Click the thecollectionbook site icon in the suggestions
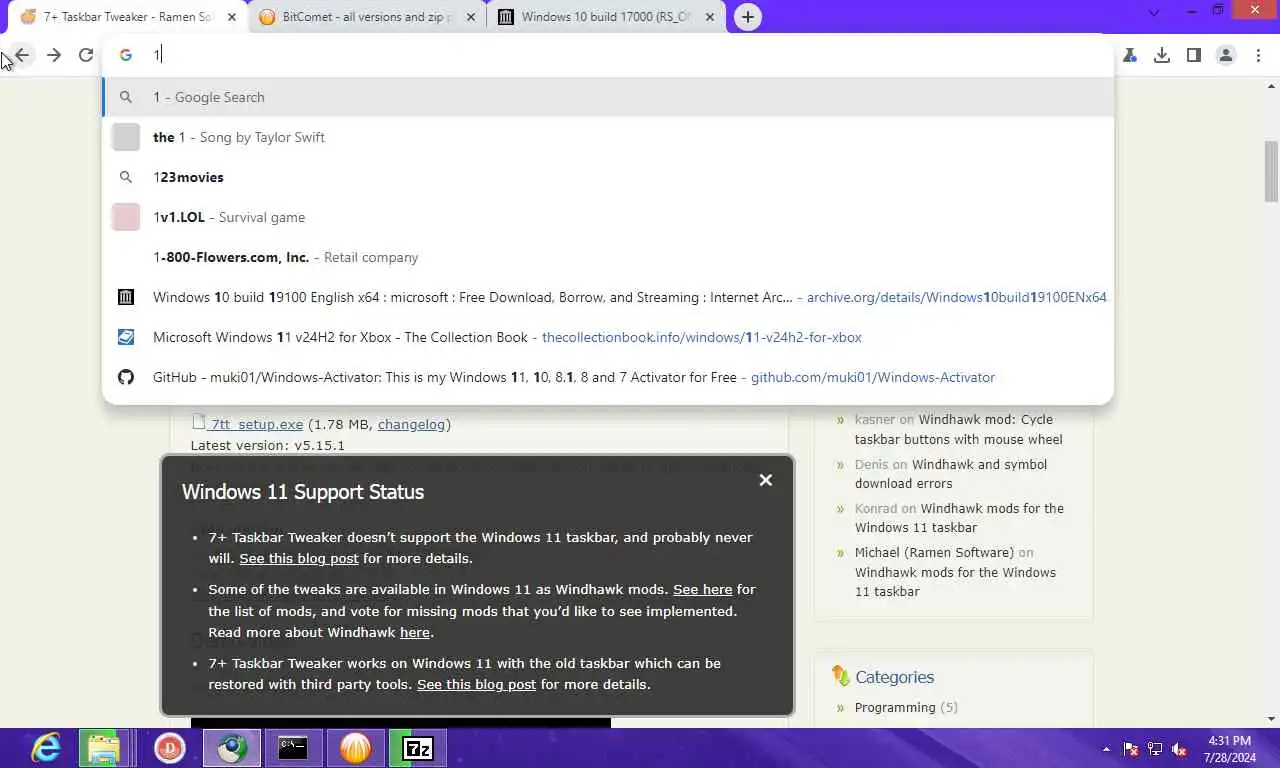This screenshot has width=1280, height=768. point(126,337)
